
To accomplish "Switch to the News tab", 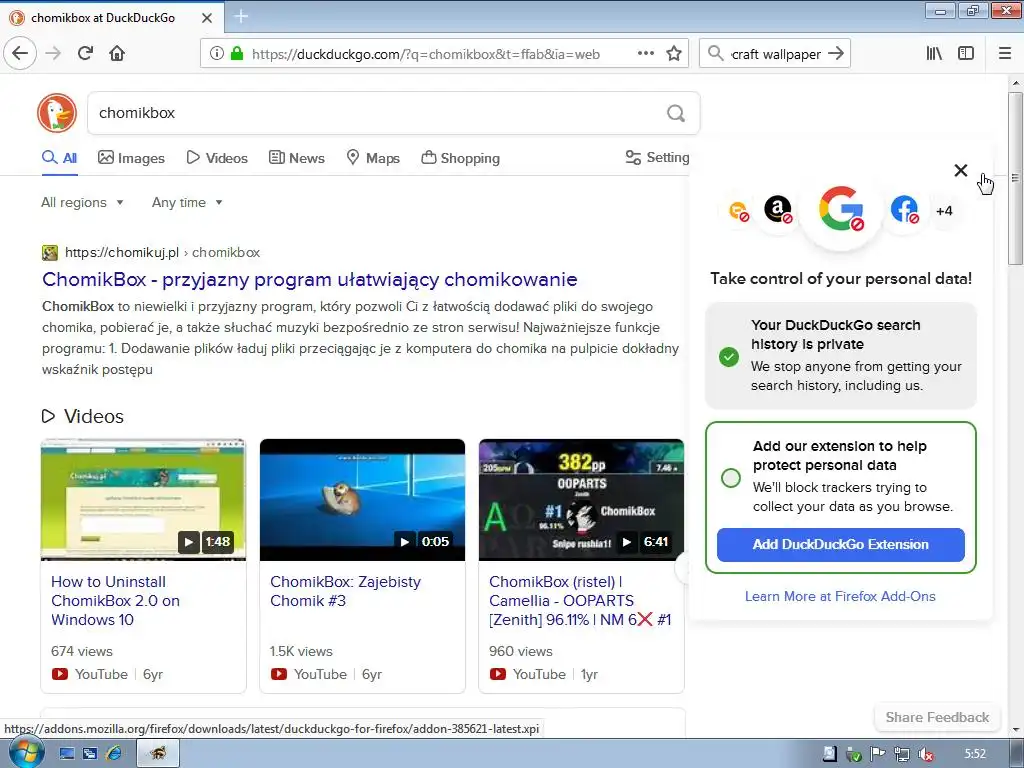I will tap(297, 158).
